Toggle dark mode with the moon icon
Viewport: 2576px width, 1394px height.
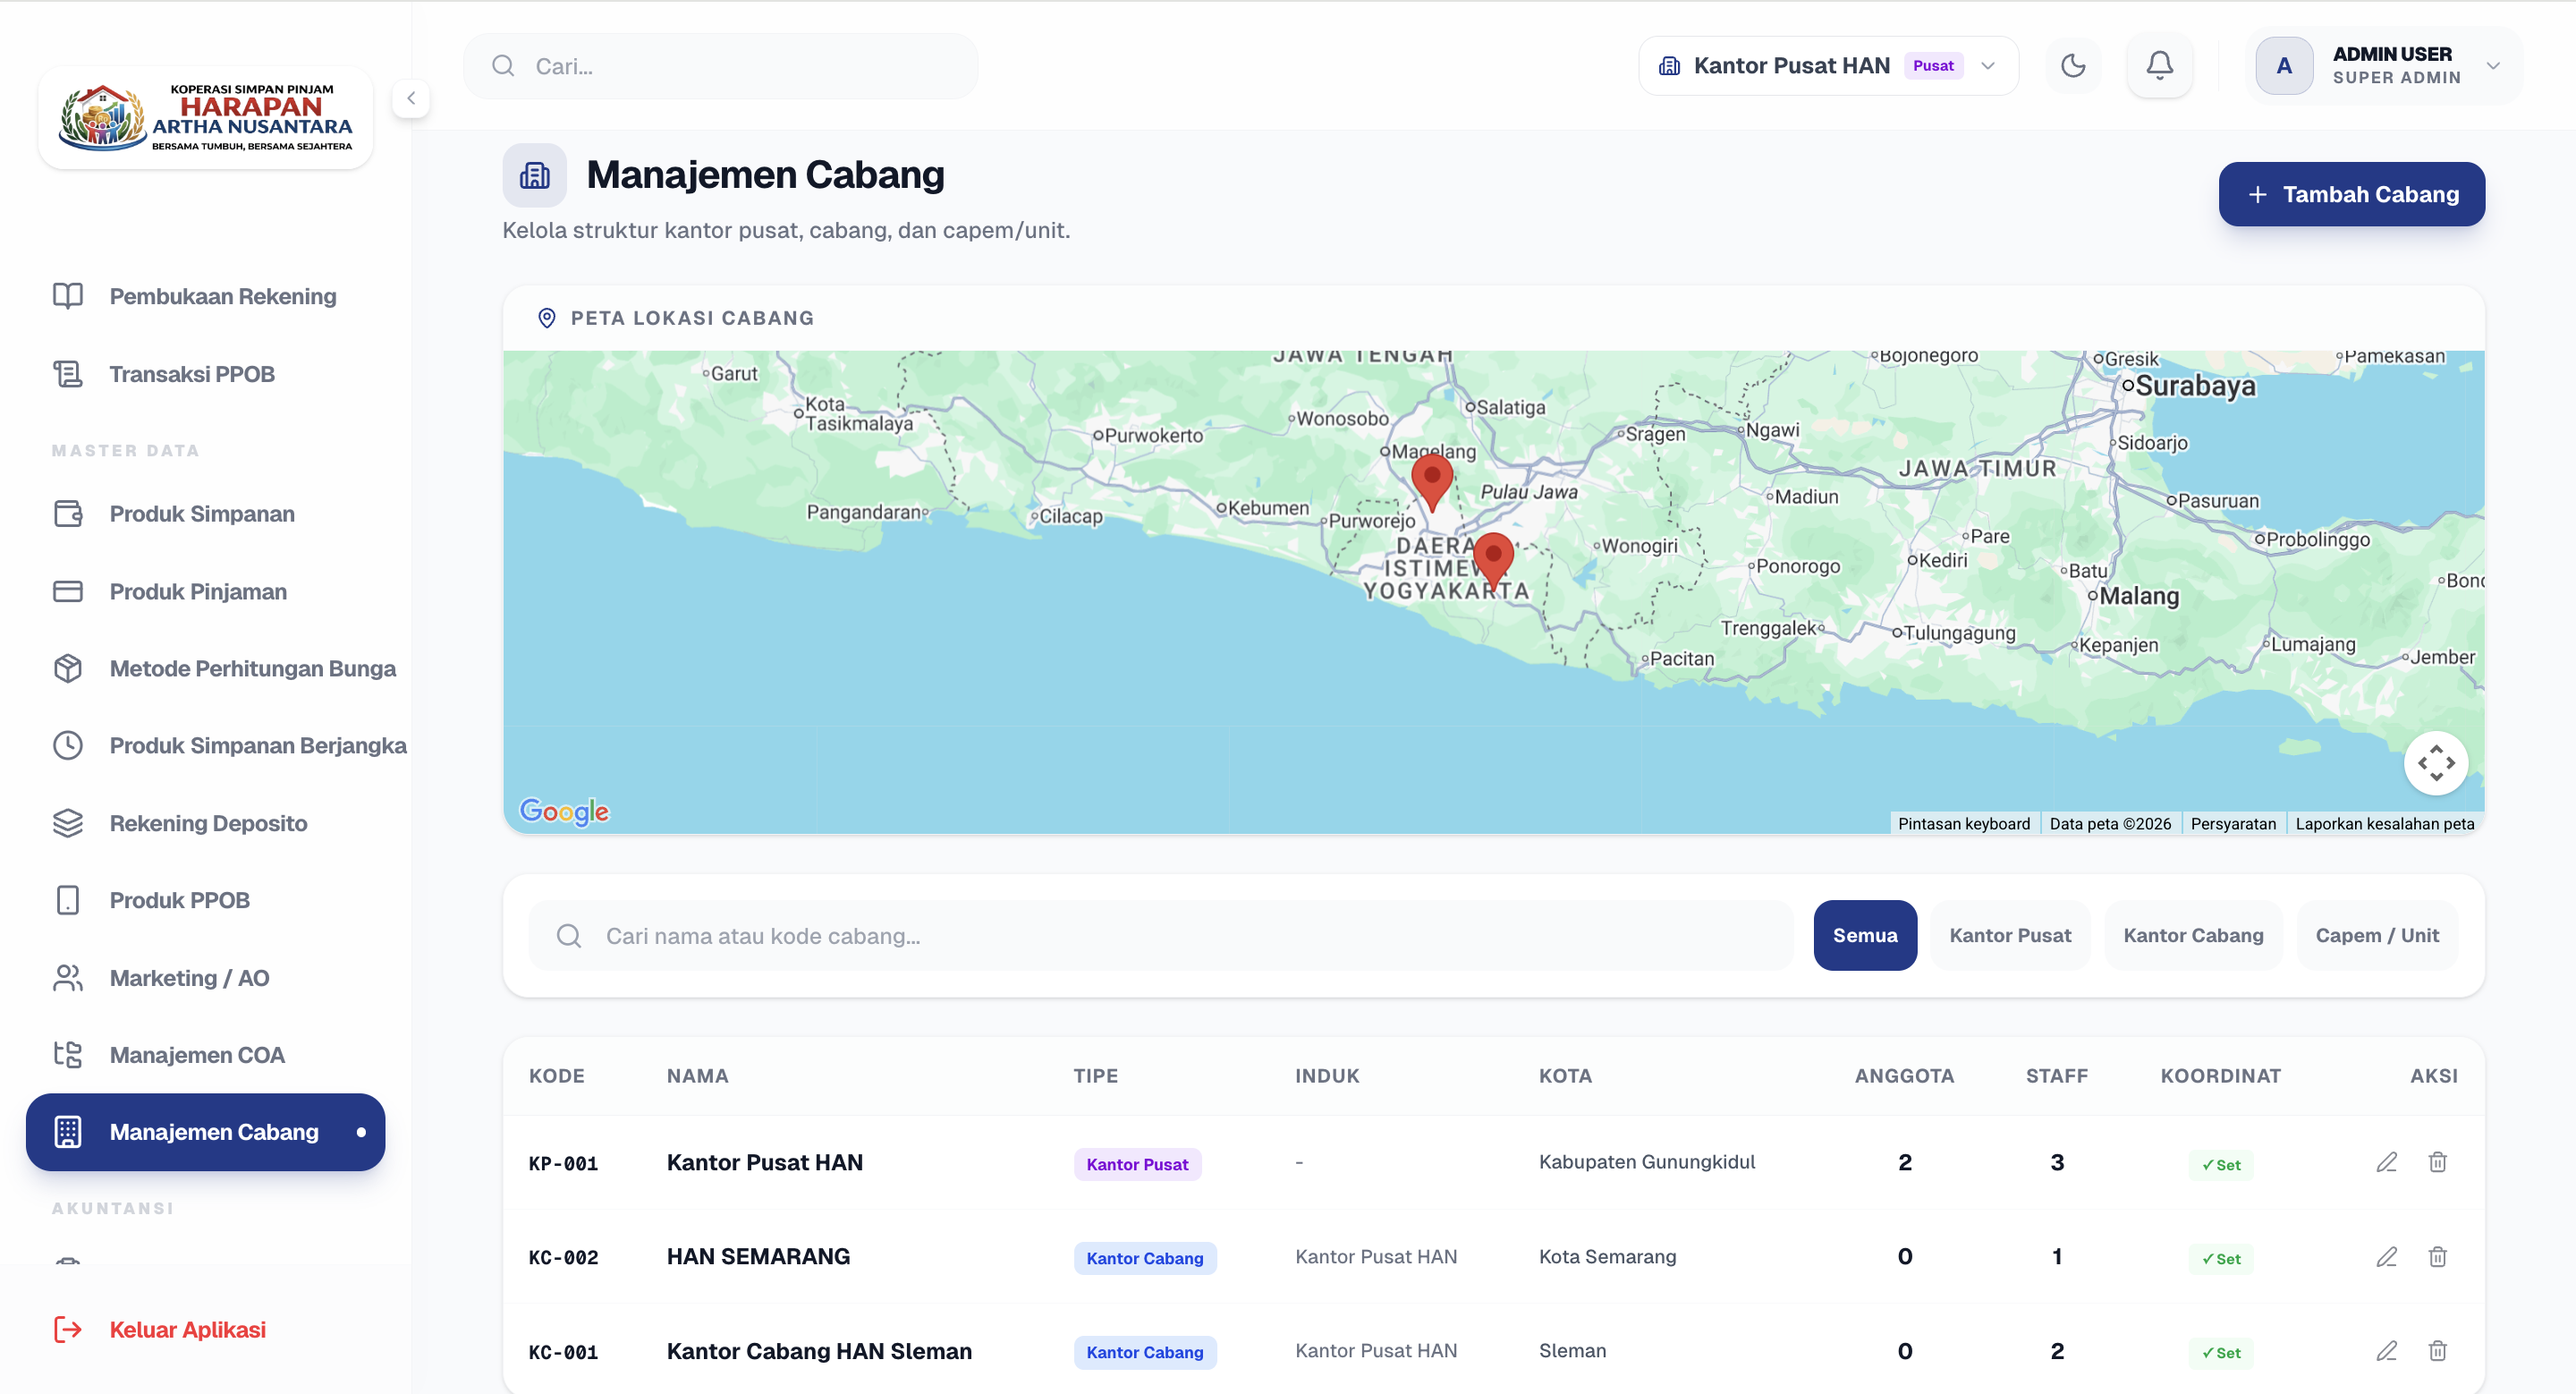[2073, 65]
